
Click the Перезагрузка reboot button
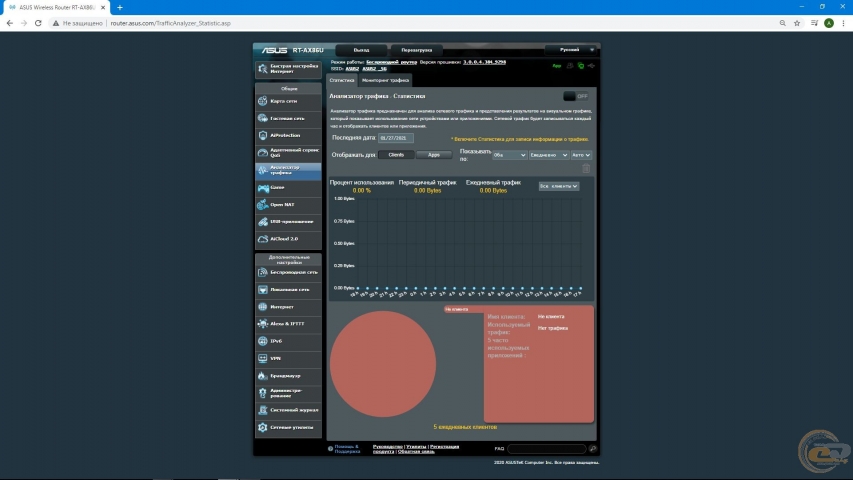click(417, 50)
